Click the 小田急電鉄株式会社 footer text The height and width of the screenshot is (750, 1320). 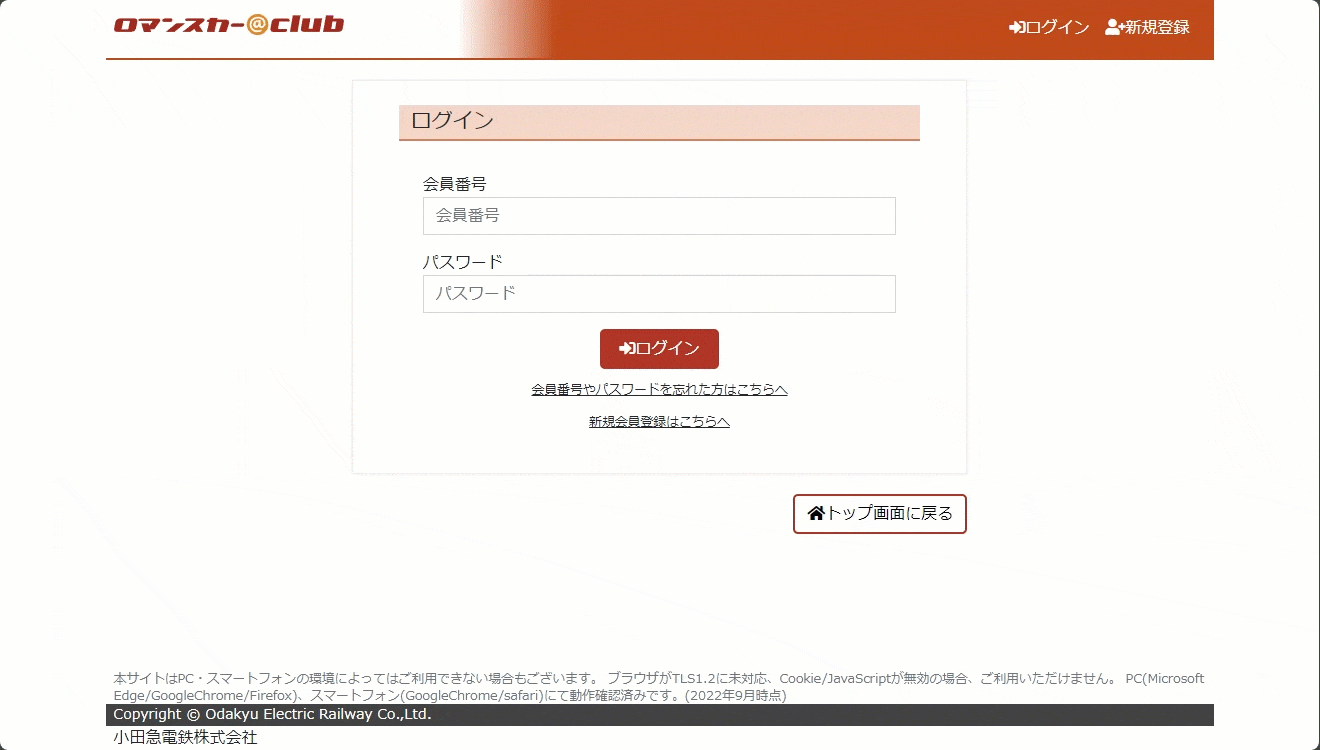point(185,738)
